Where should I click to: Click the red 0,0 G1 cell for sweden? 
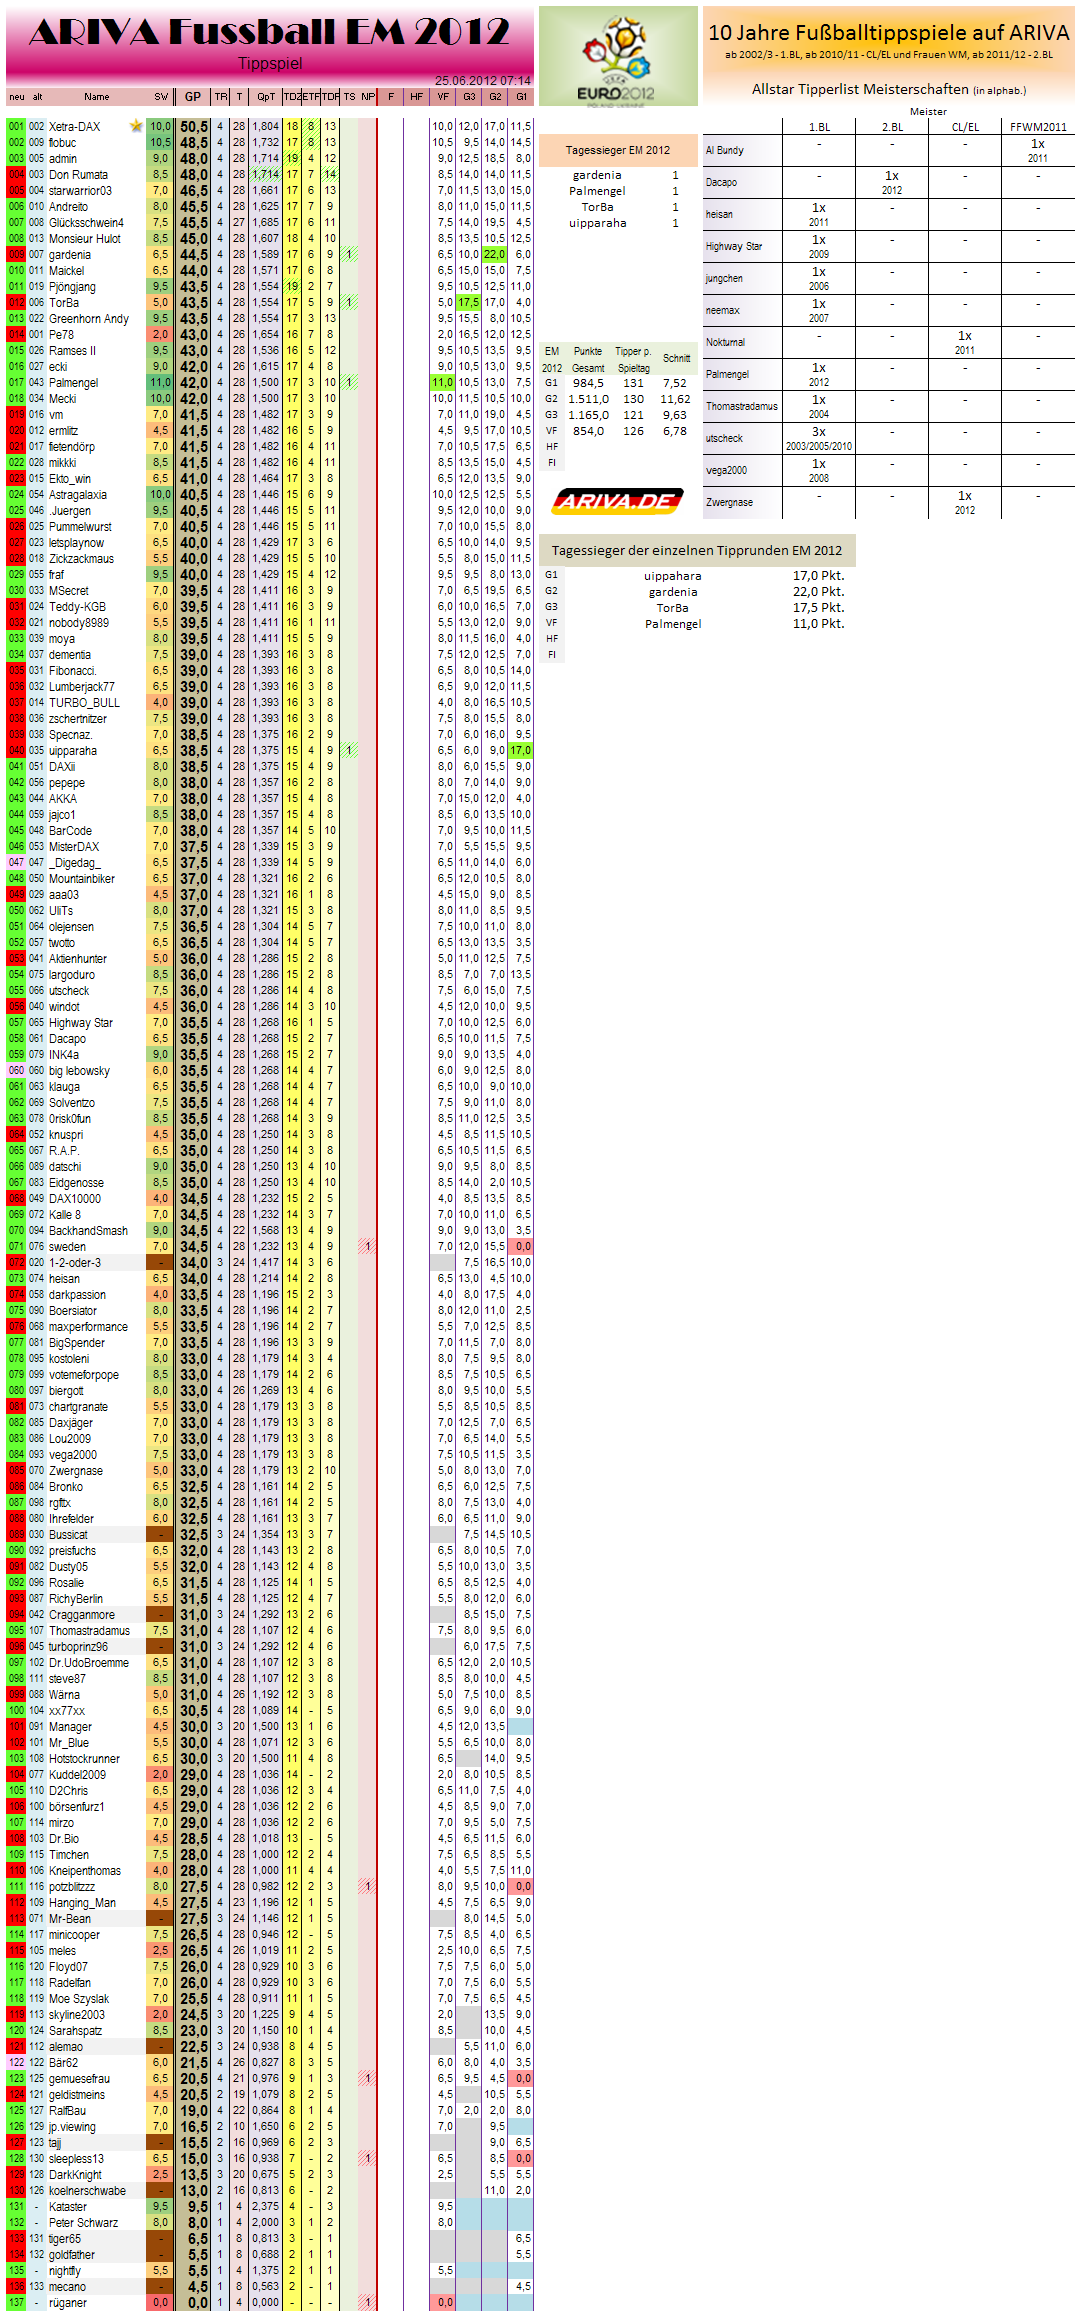(x=522, y=1246)
